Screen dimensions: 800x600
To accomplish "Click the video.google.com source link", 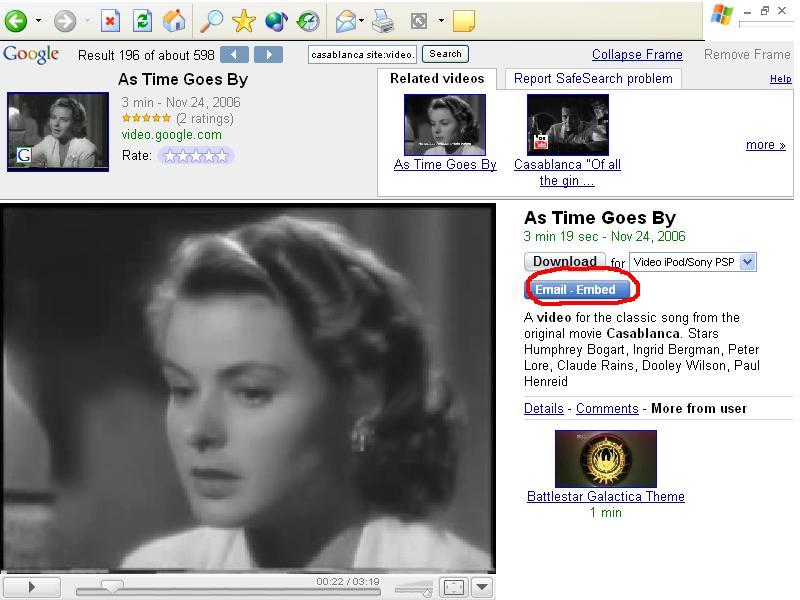I will pos(171,135).
